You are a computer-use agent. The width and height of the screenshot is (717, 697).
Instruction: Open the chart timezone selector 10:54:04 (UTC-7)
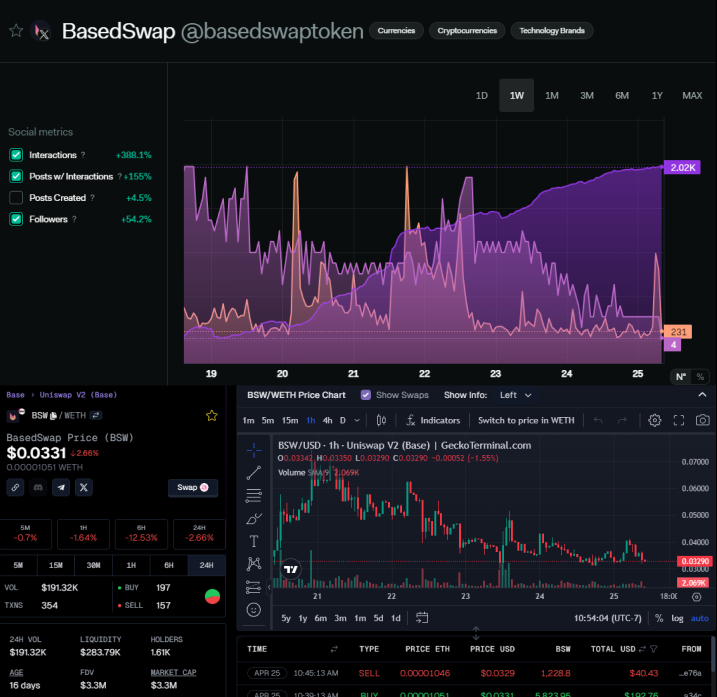[608, 618]
